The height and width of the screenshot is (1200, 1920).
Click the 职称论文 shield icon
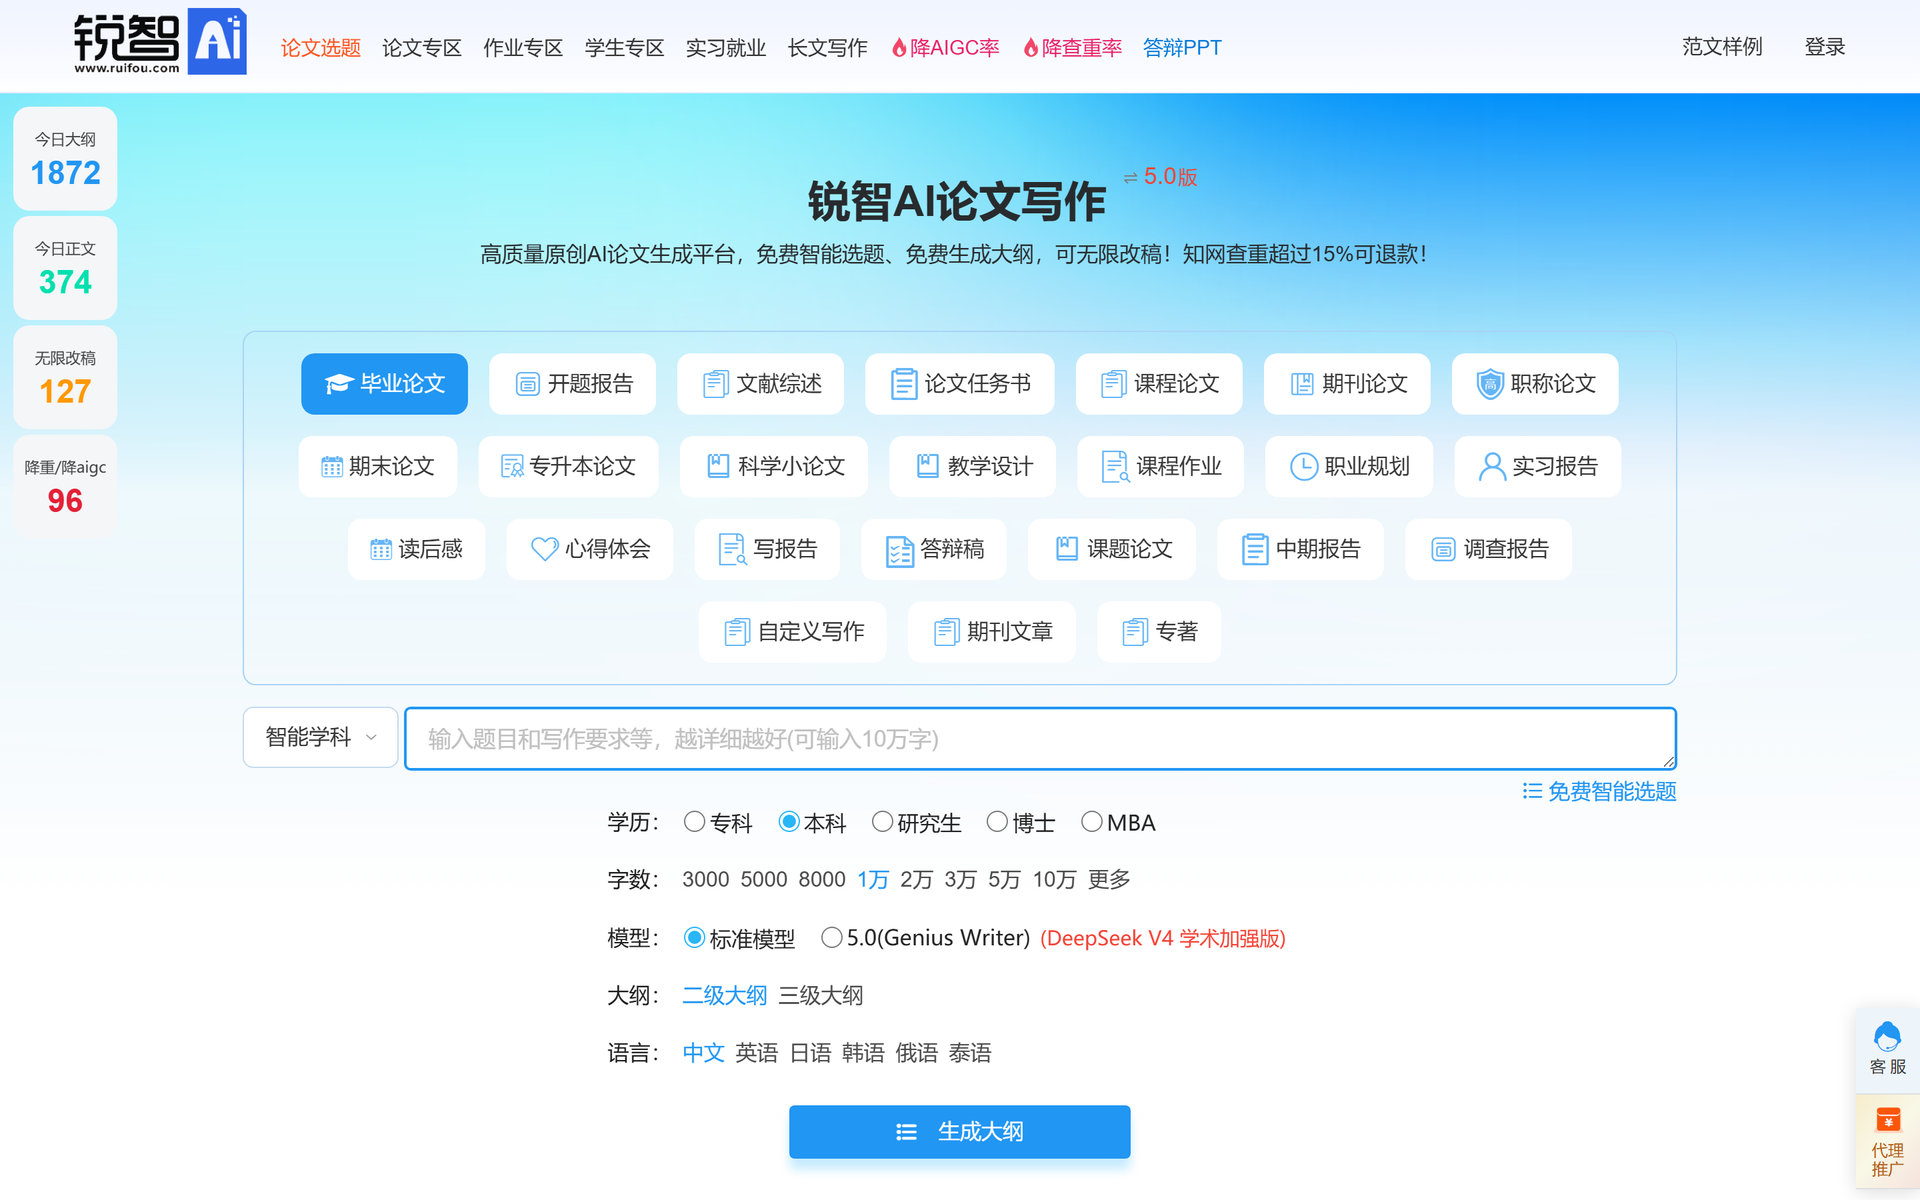click(x=1490, y=384)
